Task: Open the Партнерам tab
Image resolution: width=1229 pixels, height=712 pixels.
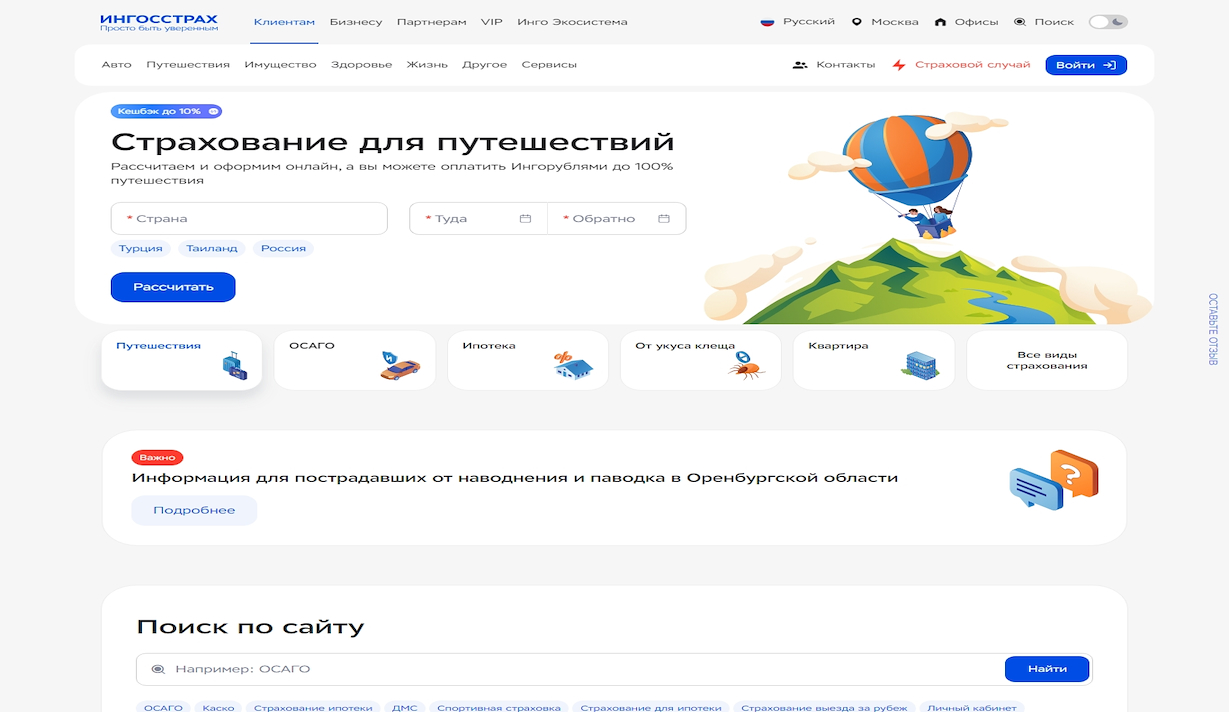Action: pyautogui.click(x=431, y=22)
